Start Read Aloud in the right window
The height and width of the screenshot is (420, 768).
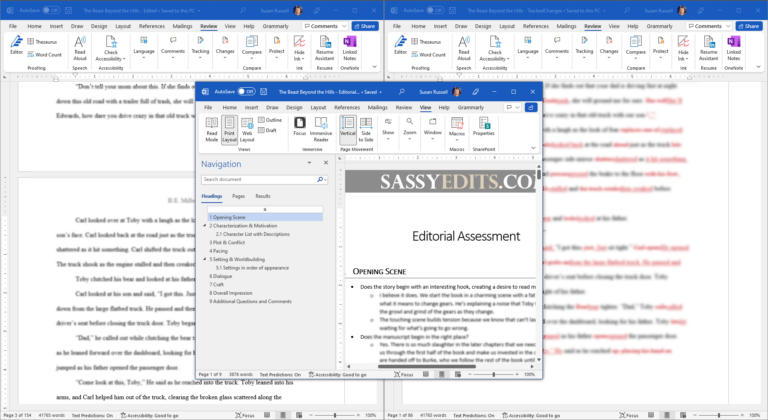click(x=464, y=48)
